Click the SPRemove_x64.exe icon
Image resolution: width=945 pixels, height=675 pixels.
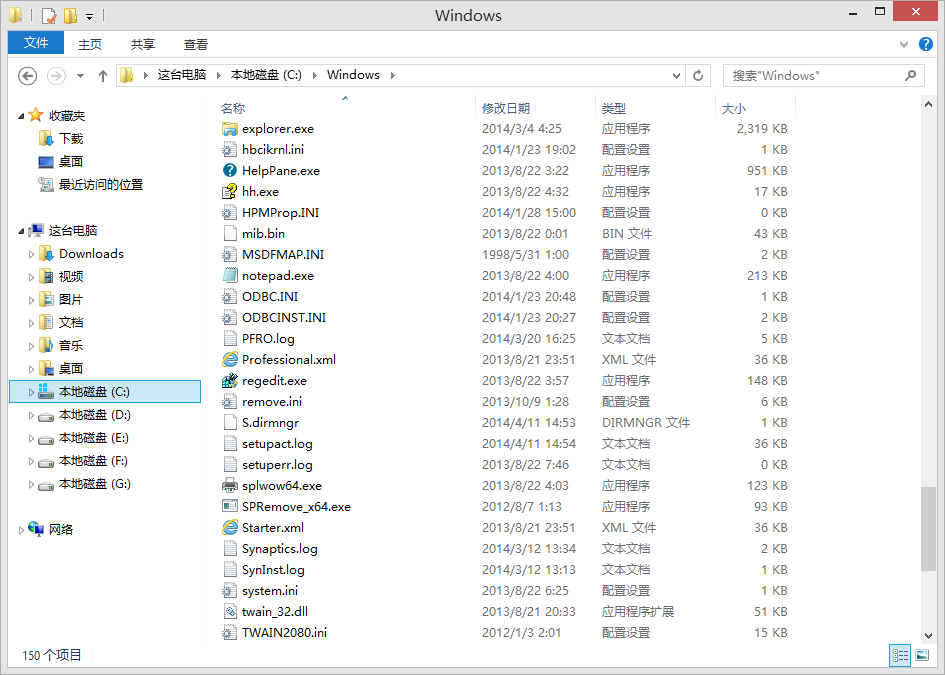point(230,507)
